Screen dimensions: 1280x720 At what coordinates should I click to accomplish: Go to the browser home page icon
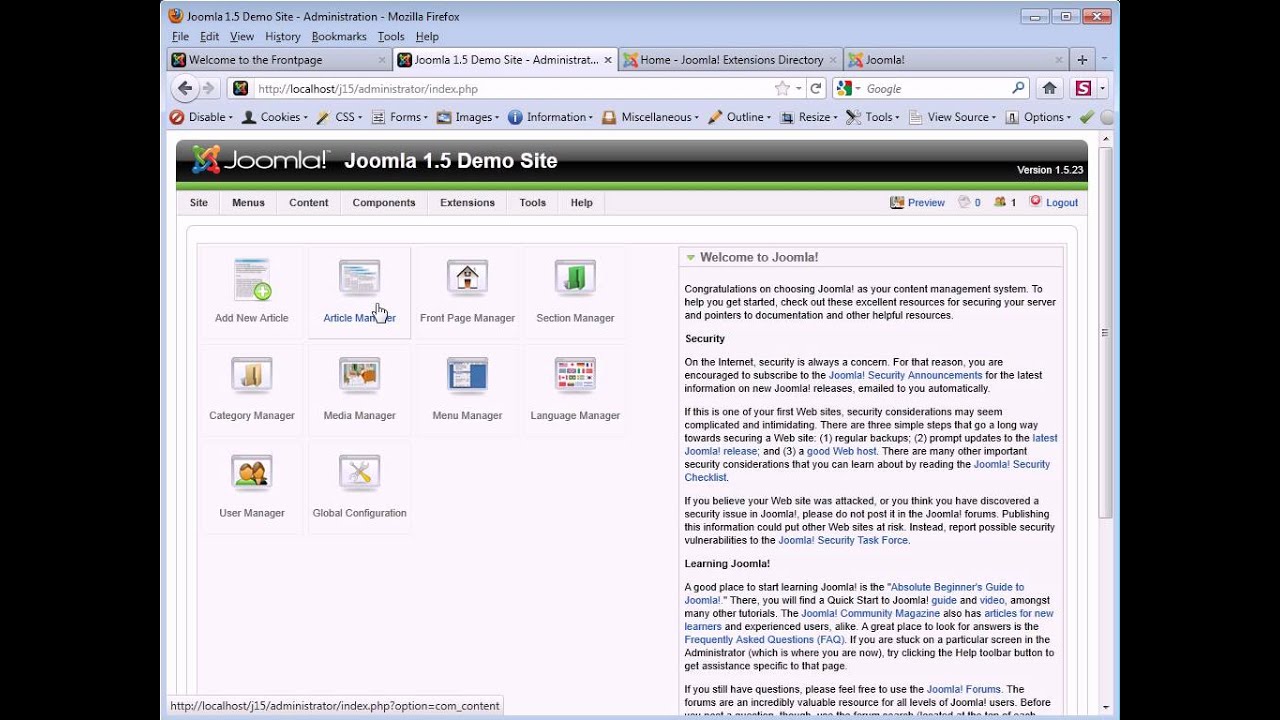click(x=1049, y=88)
